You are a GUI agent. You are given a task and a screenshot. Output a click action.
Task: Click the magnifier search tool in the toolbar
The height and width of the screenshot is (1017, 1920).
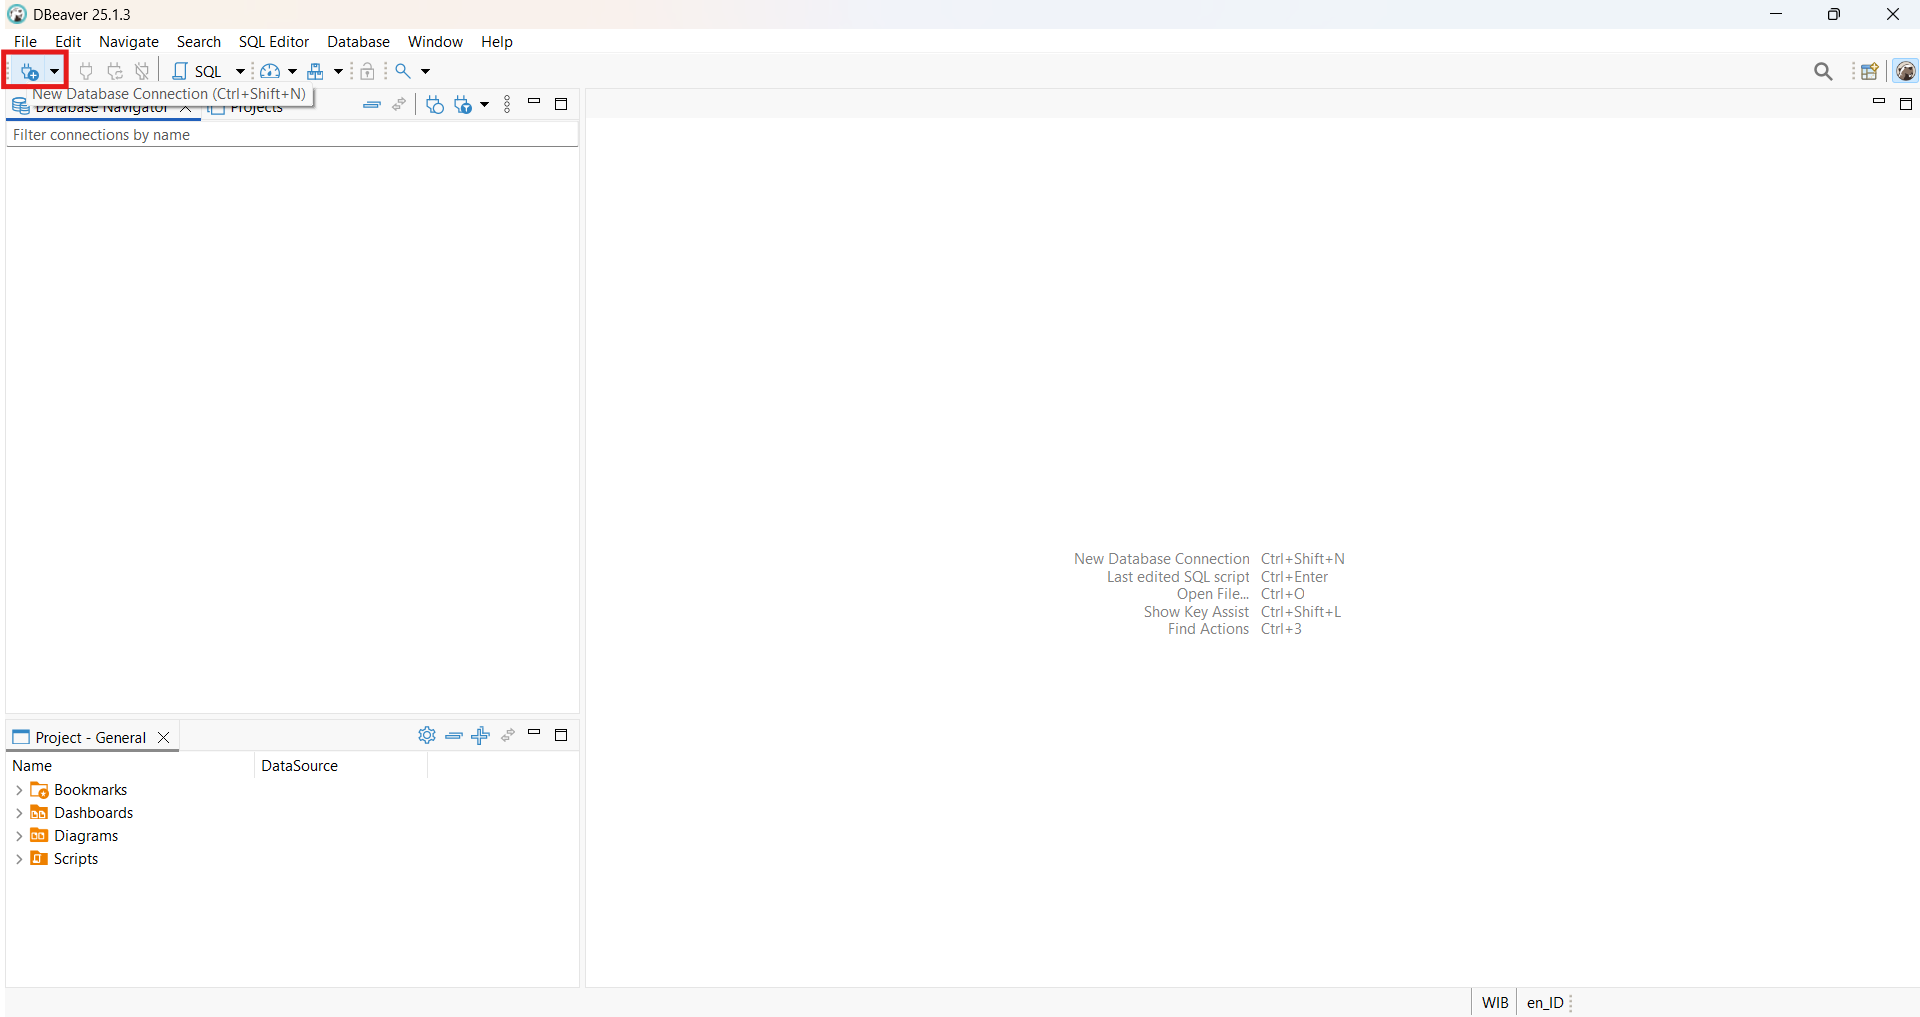point(403,71)
